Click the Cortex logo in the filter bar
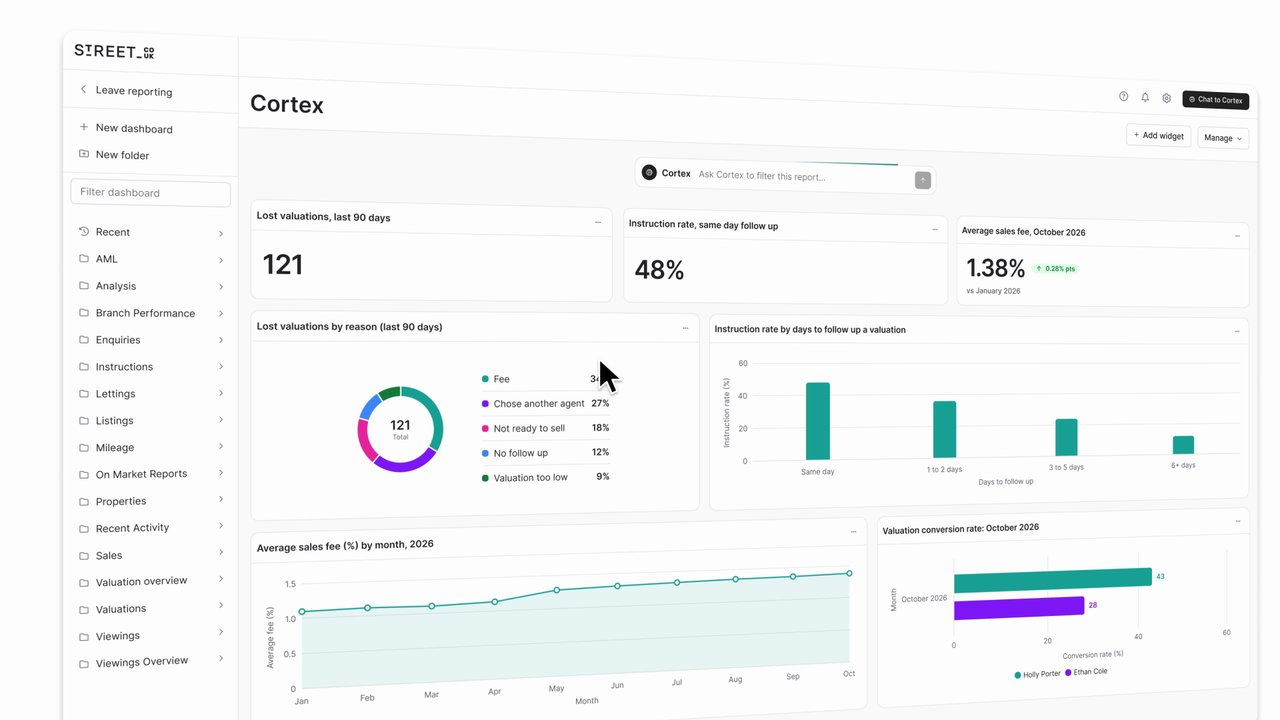The image size is (1280, 720). pyautogui.click(x=649, y=172)
